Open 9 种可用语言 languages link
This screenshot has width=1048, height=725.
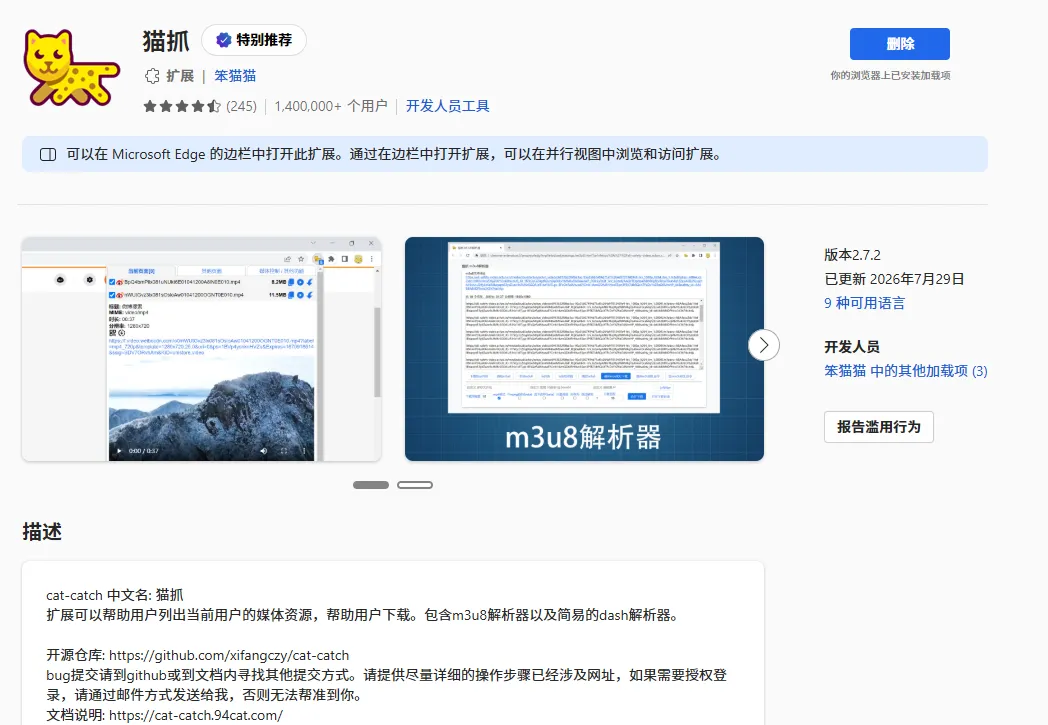(864, 303)
